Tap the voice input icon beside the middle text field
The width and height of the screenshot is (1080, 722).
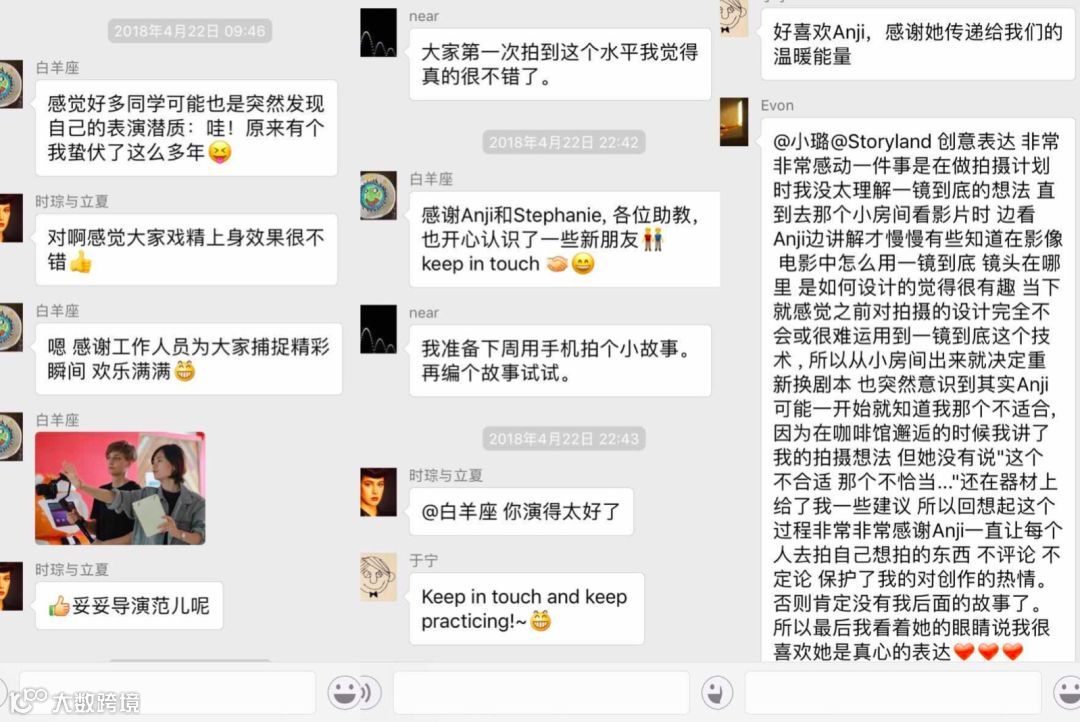coord(368,692)
